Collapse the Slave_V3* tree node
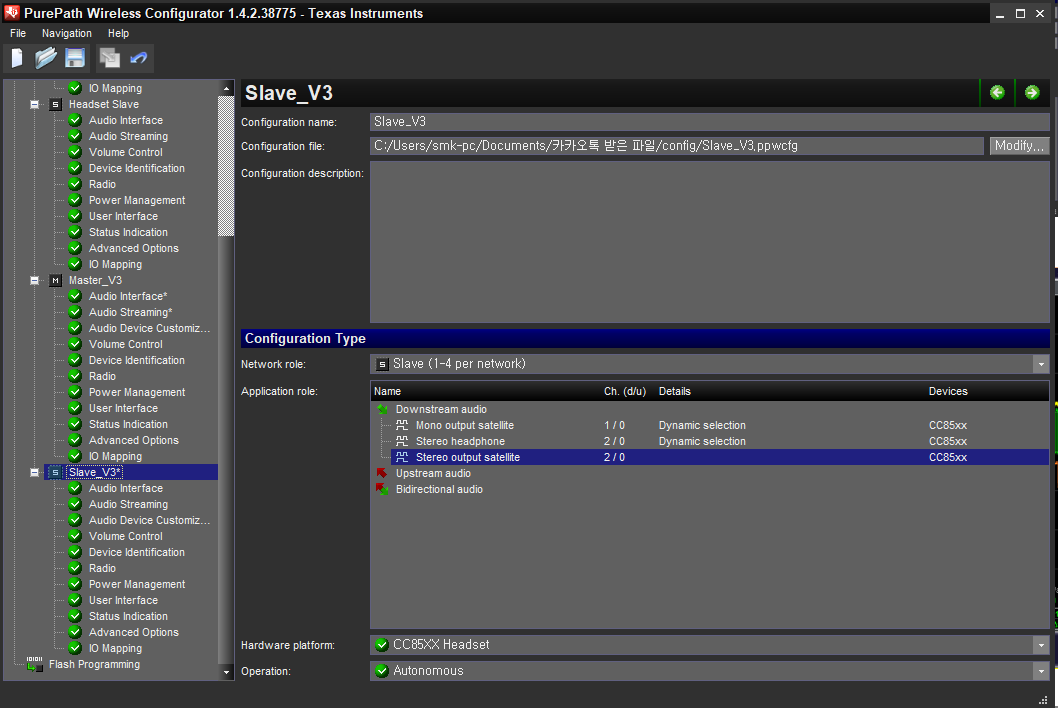Screen dimensions: 1058x708 pos(34,472)
